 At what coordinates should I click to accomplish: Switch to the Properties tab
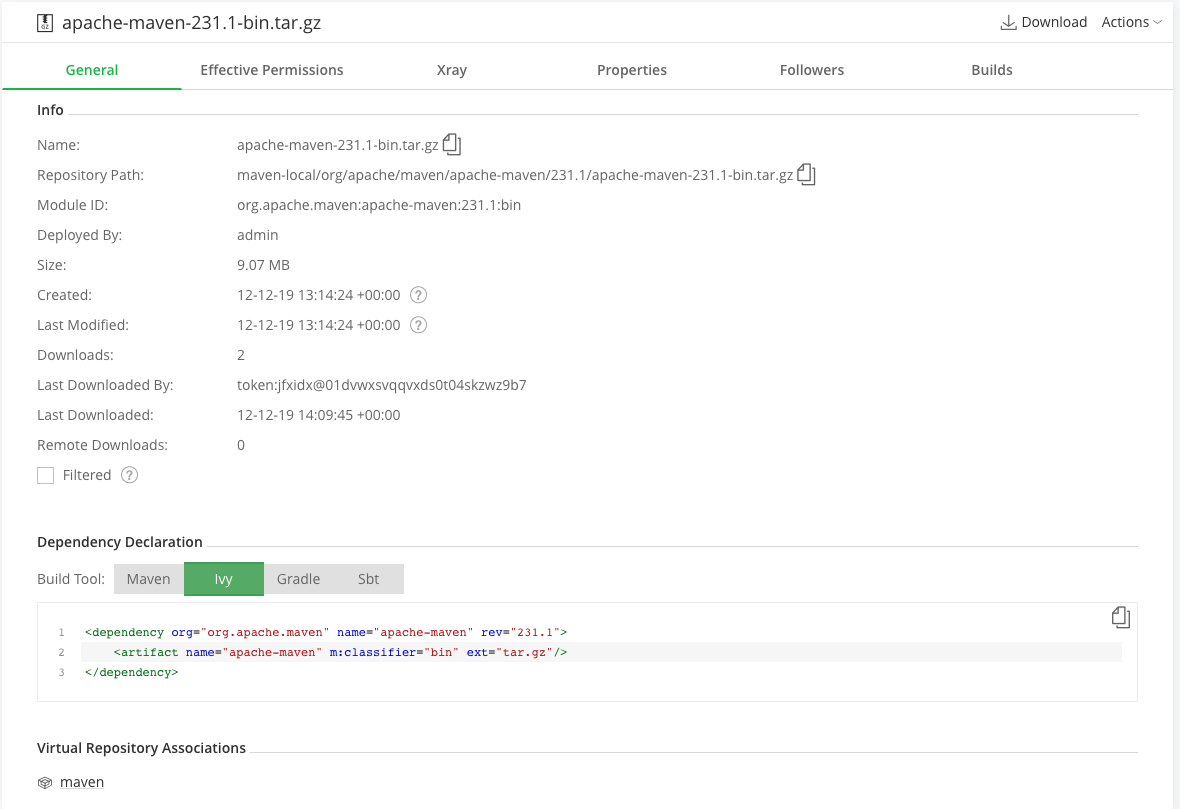coord(631,70)
